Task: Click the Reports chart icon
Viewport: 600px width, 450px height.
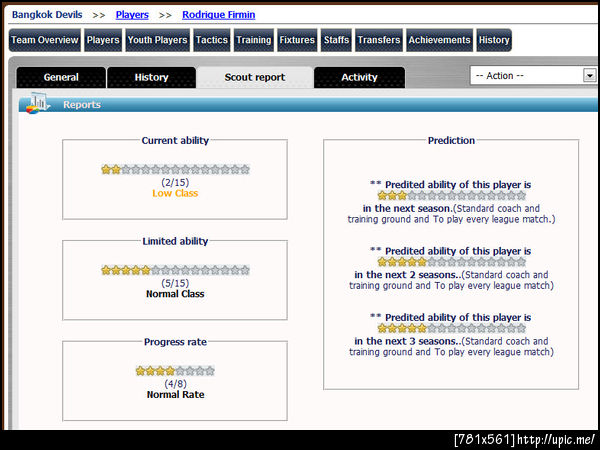Action: click(38, 103)
